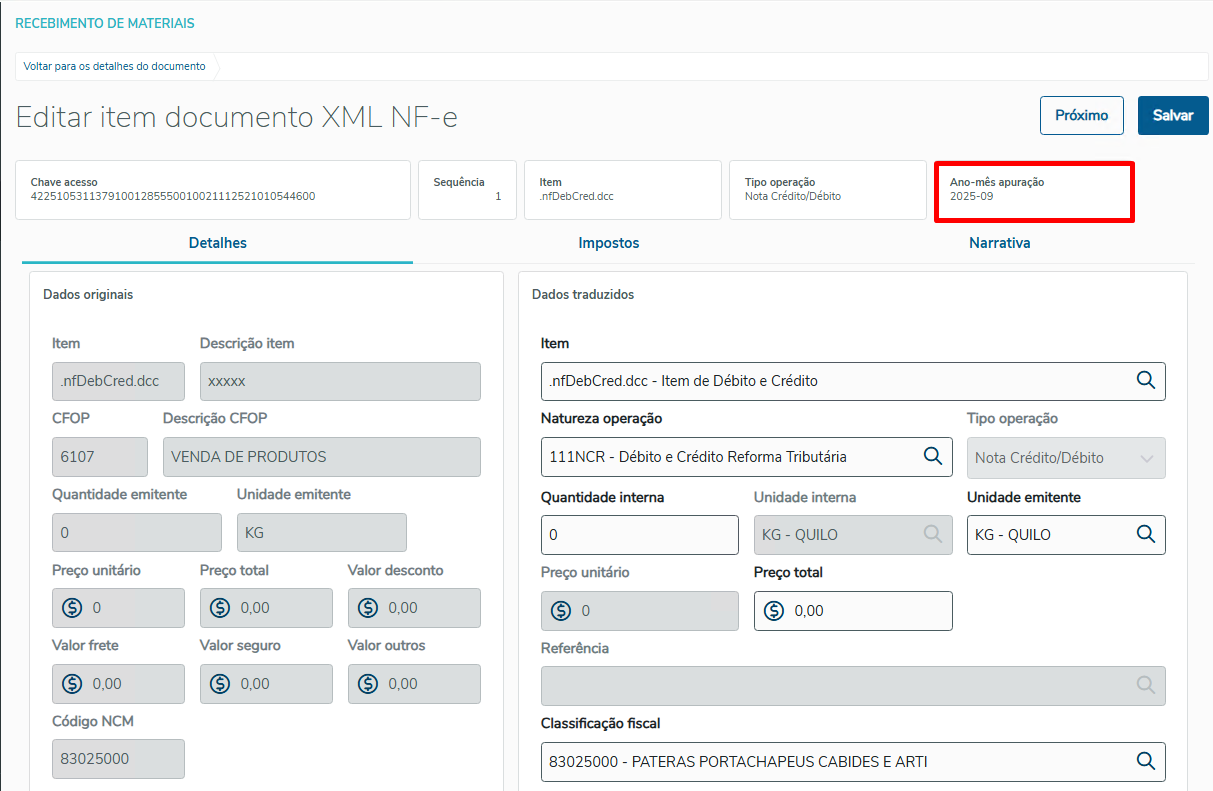Focus the Classificação fiscal text field

830,761
